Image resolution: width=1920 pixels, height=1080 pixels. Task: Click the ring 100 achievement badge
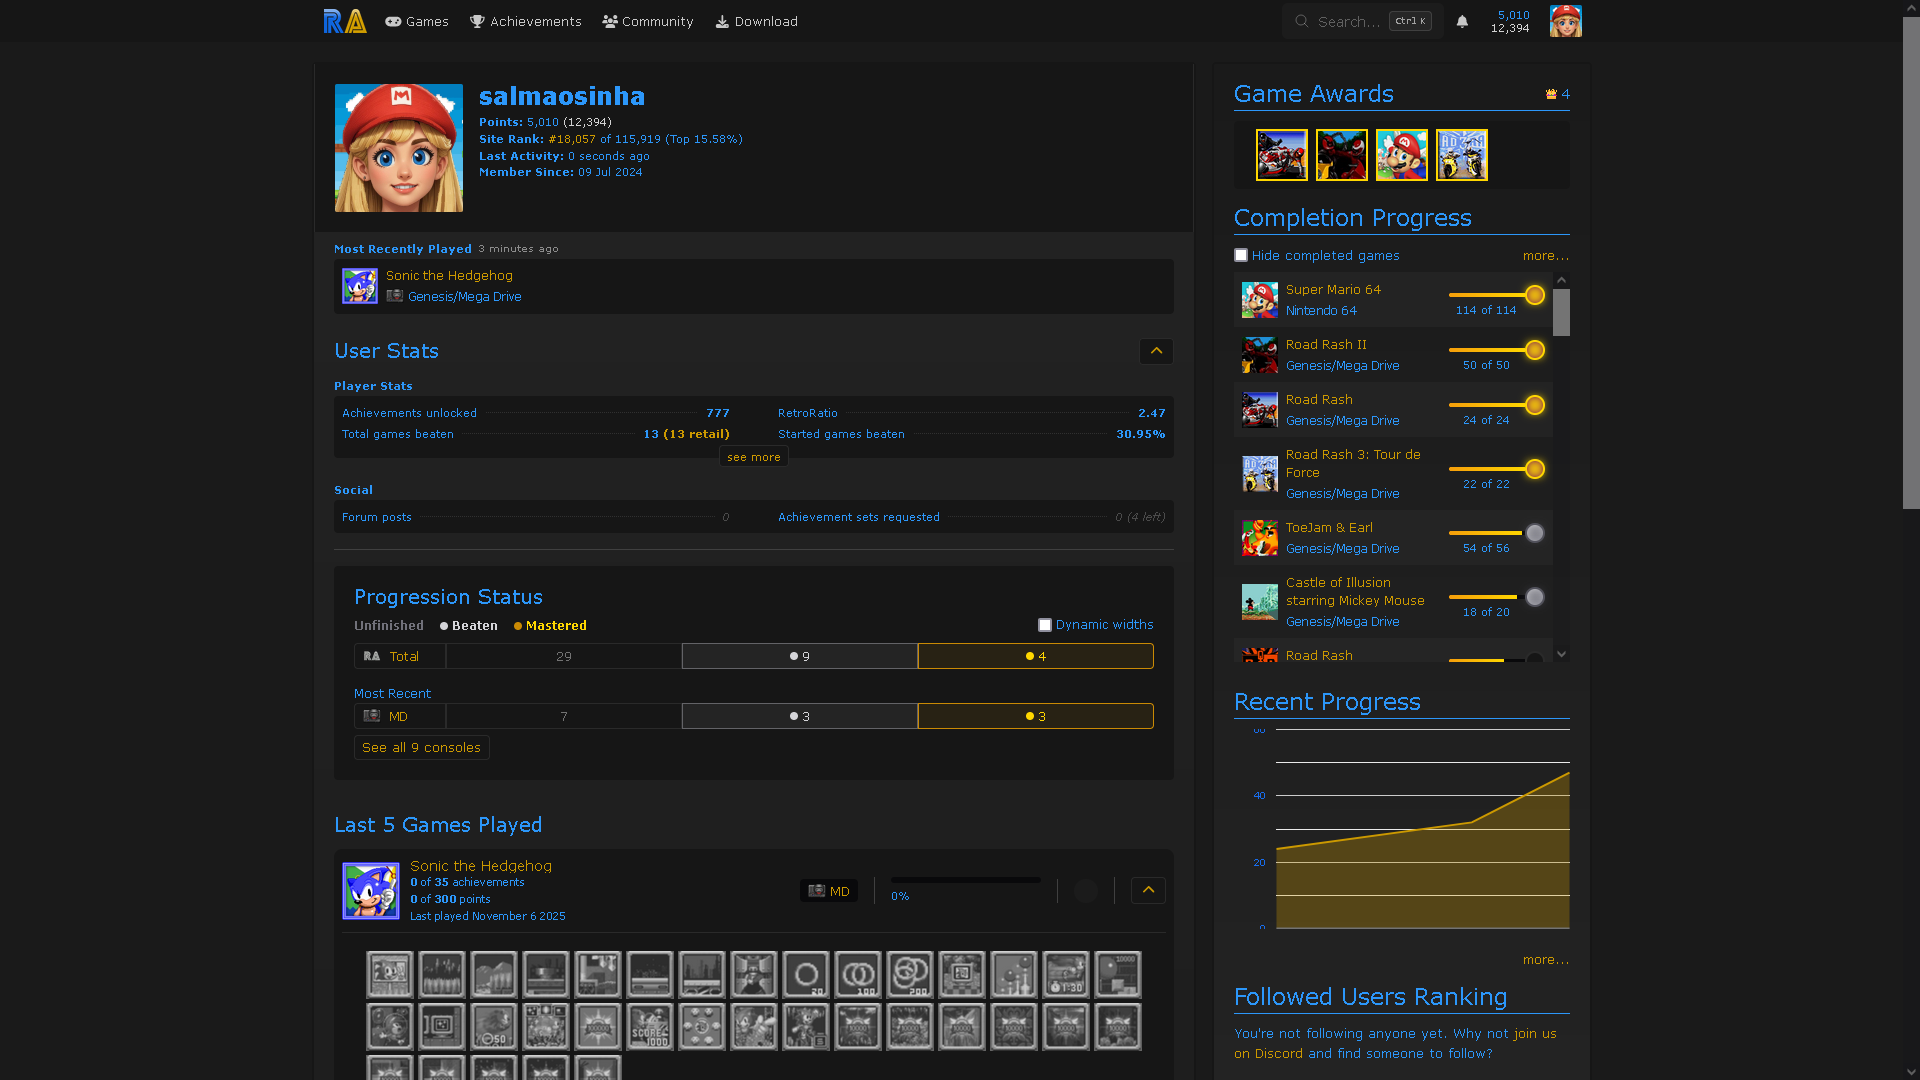[858, 974]
